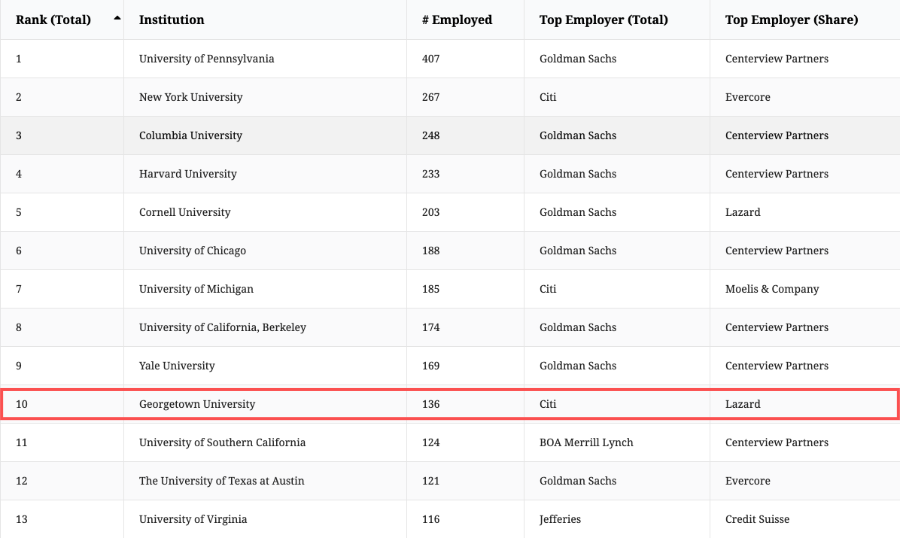
Task: Click Goldman Sachs in Texas at Austin row
Action: tap(577, 481)
